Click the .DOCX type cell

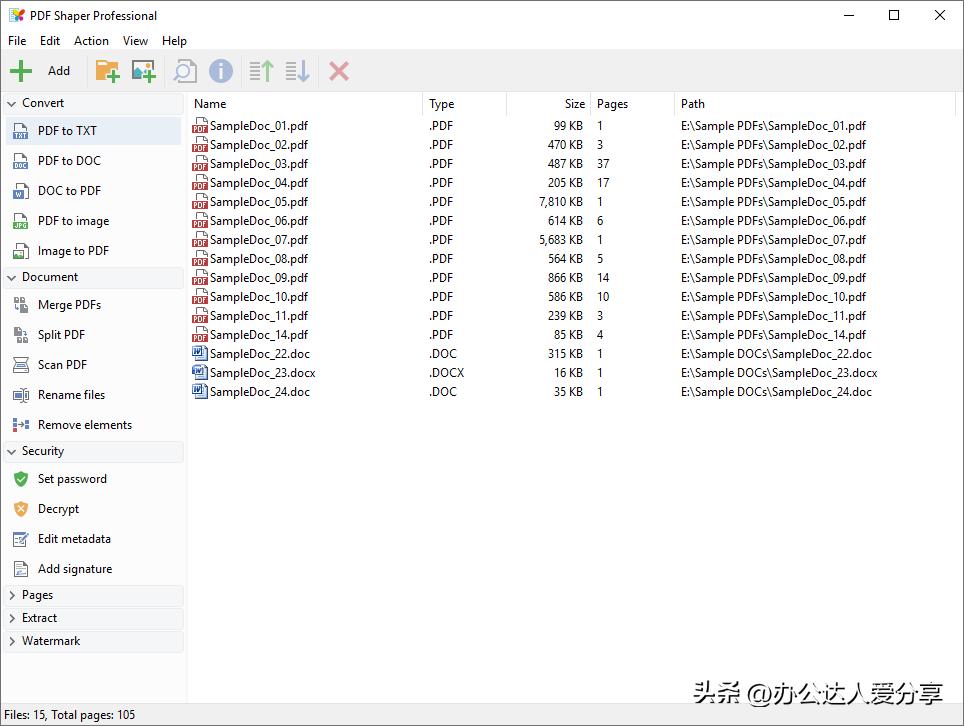tap(446, 373)
